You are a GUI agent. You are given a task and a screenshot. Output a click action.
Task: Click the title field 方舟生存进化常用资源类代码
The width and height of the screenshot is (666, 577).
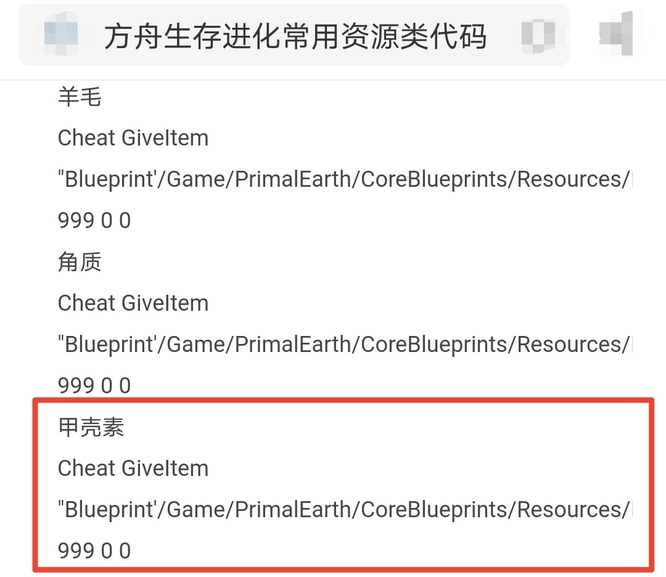click(x=295, y=37)
